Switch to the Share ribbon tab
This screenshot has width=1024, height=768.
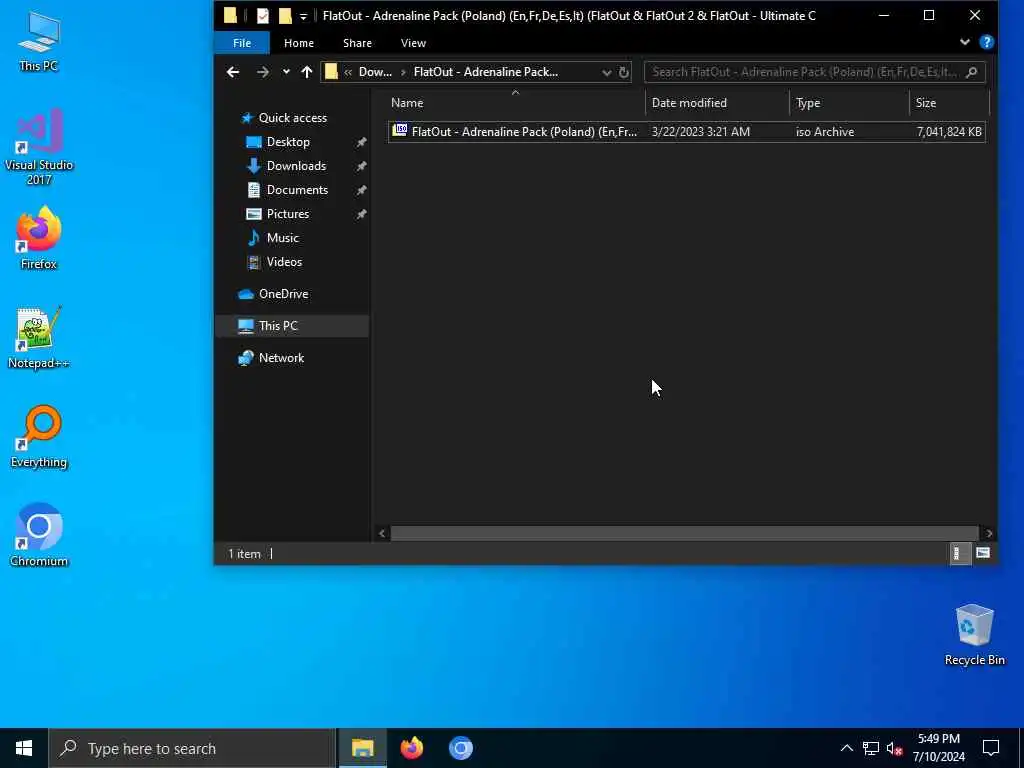tap(357, 42)
